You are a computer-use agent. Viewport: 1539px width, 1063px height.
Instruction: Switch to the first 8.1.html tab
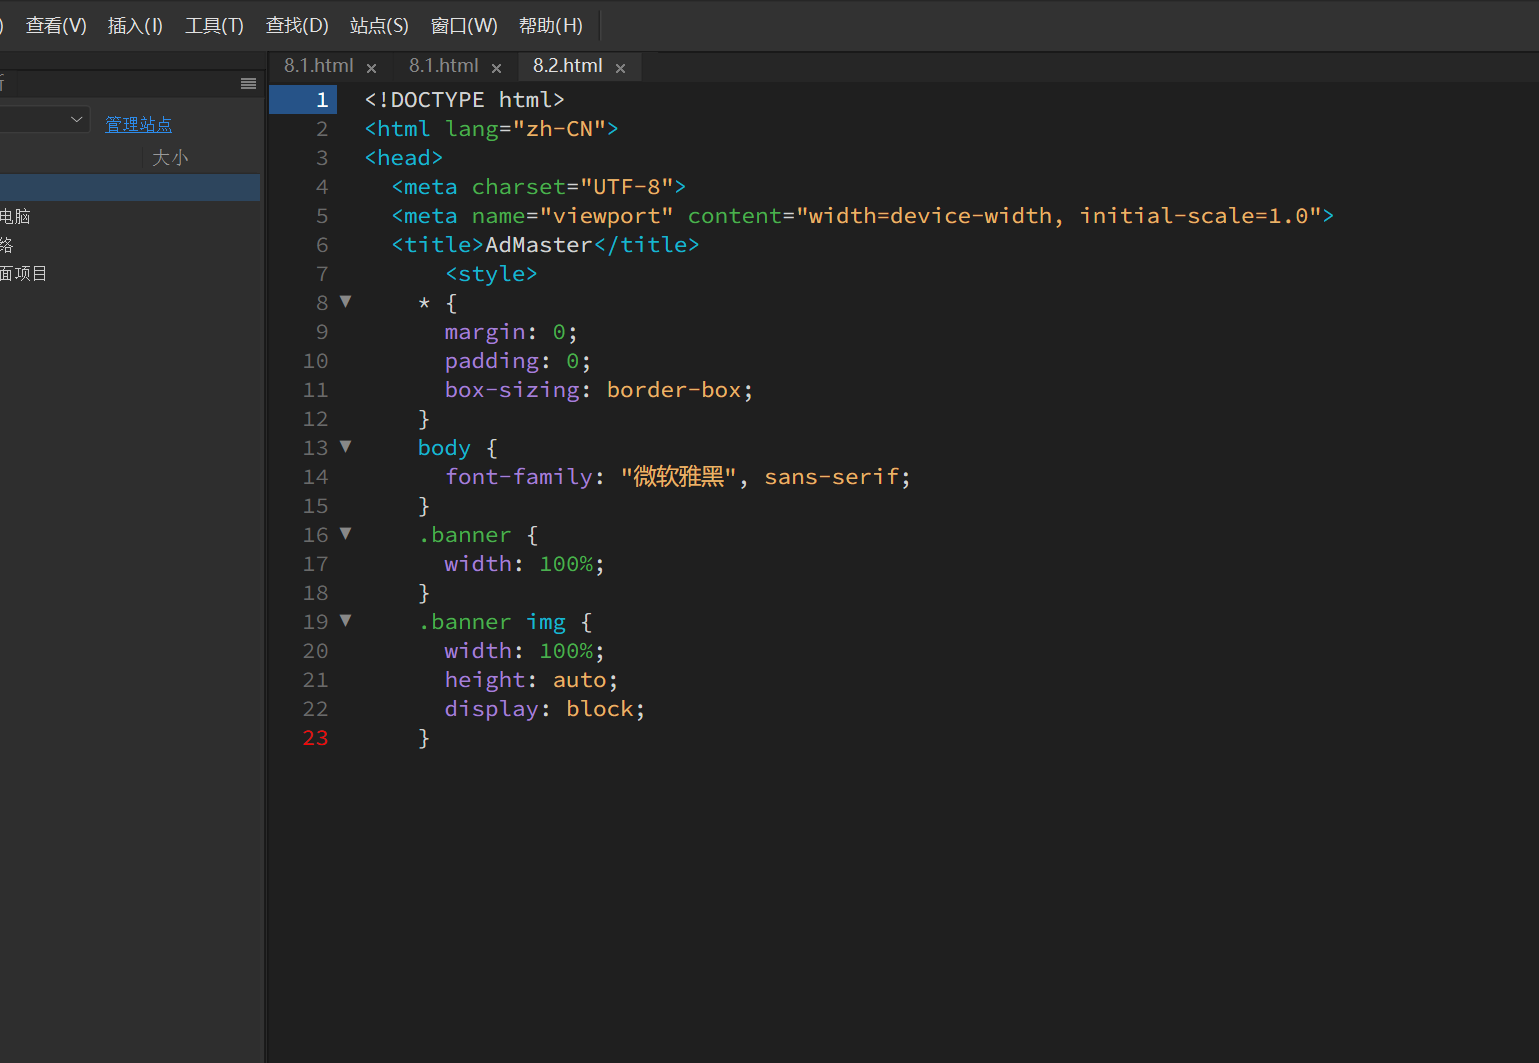coord(319,66)
